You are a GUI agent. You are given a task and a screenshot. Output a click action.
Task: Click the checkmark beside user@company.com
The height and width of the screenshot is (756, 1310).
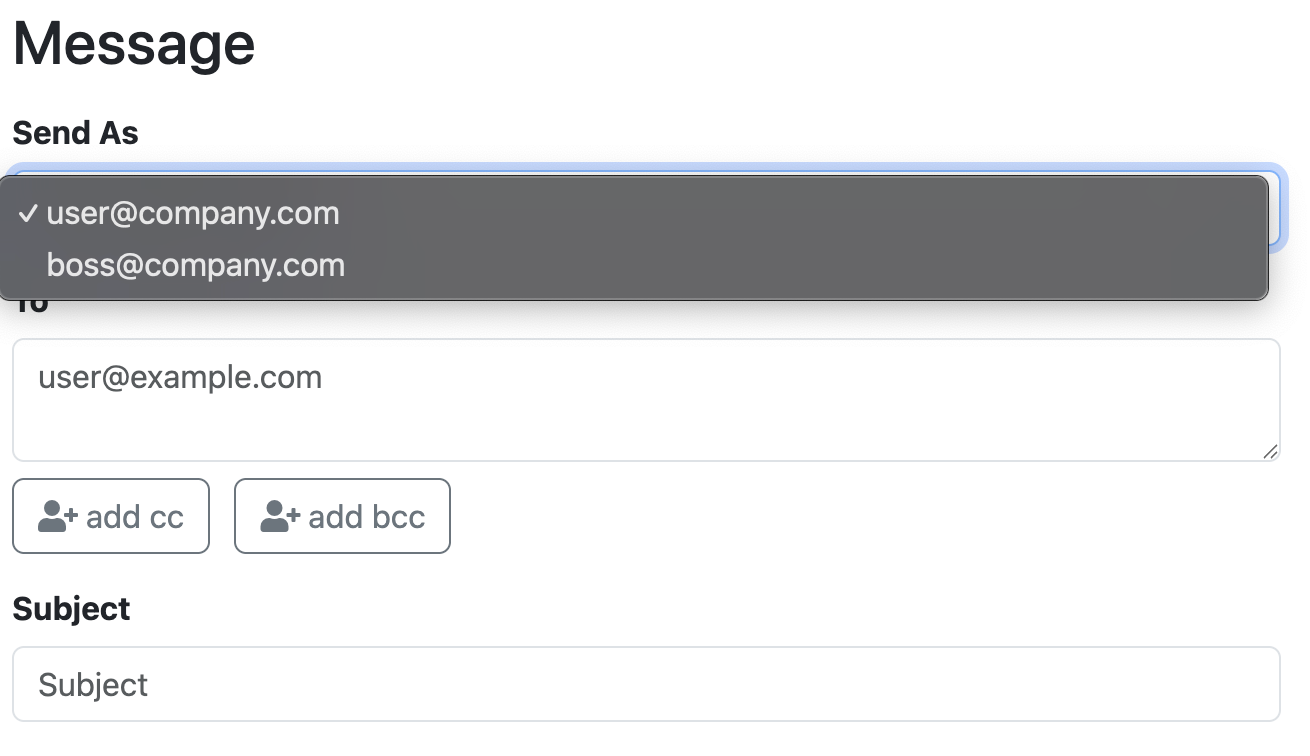(x=28, y=213)
